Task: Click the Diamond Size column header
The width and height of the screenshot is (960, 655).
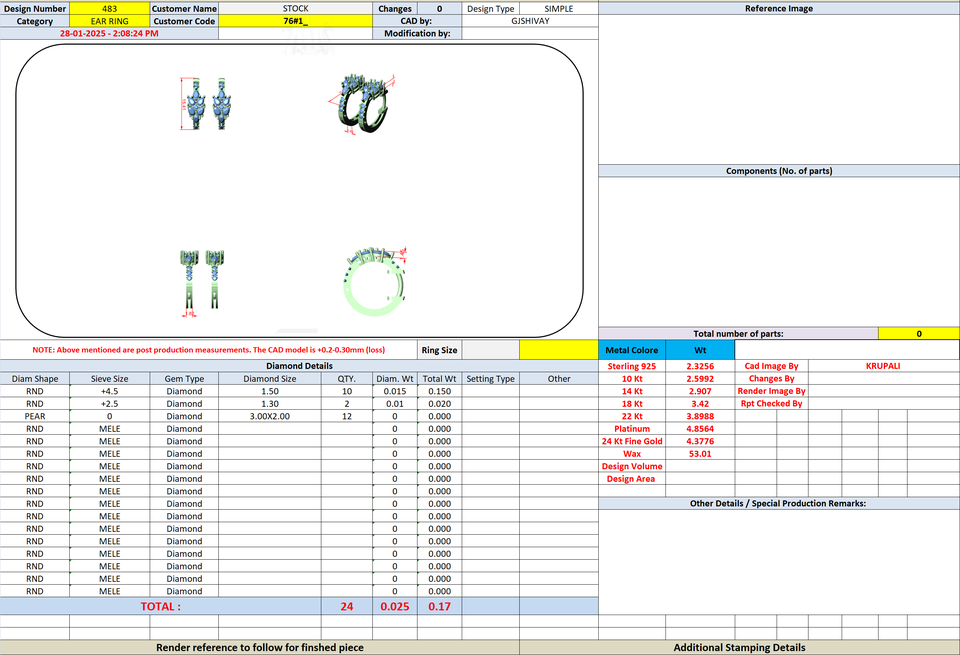Action: click(x=269, y=379)
